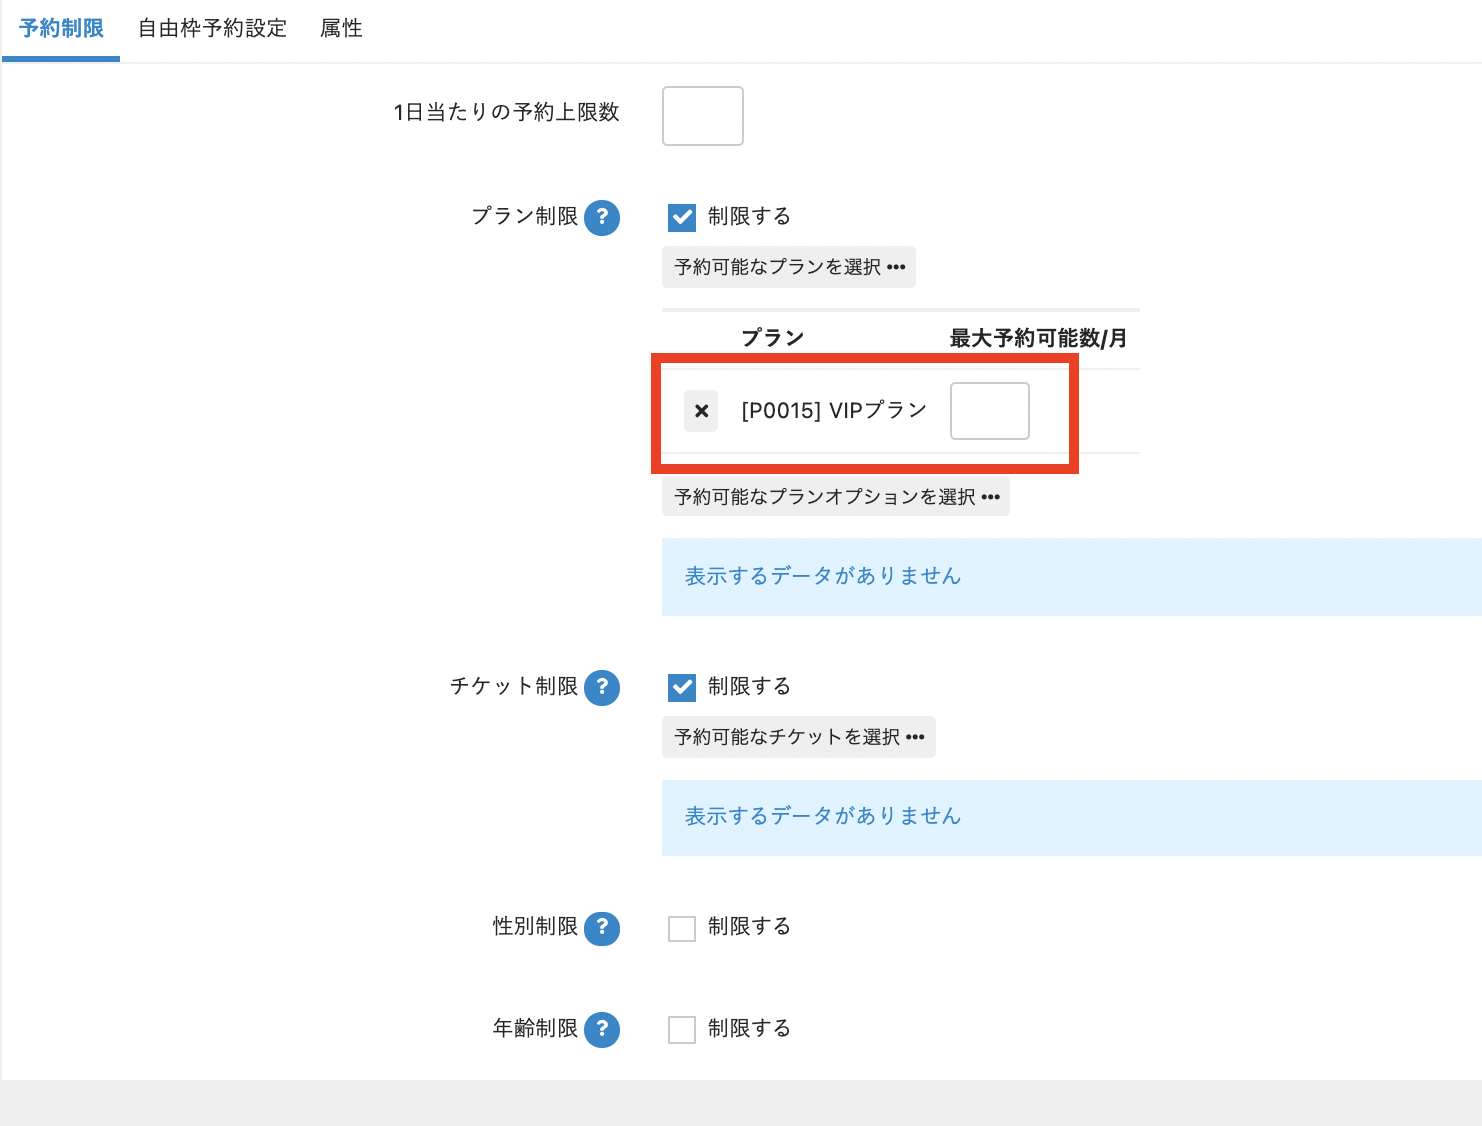
Task: Open help tooltip for プラン制限
Action: pos(602,217)
